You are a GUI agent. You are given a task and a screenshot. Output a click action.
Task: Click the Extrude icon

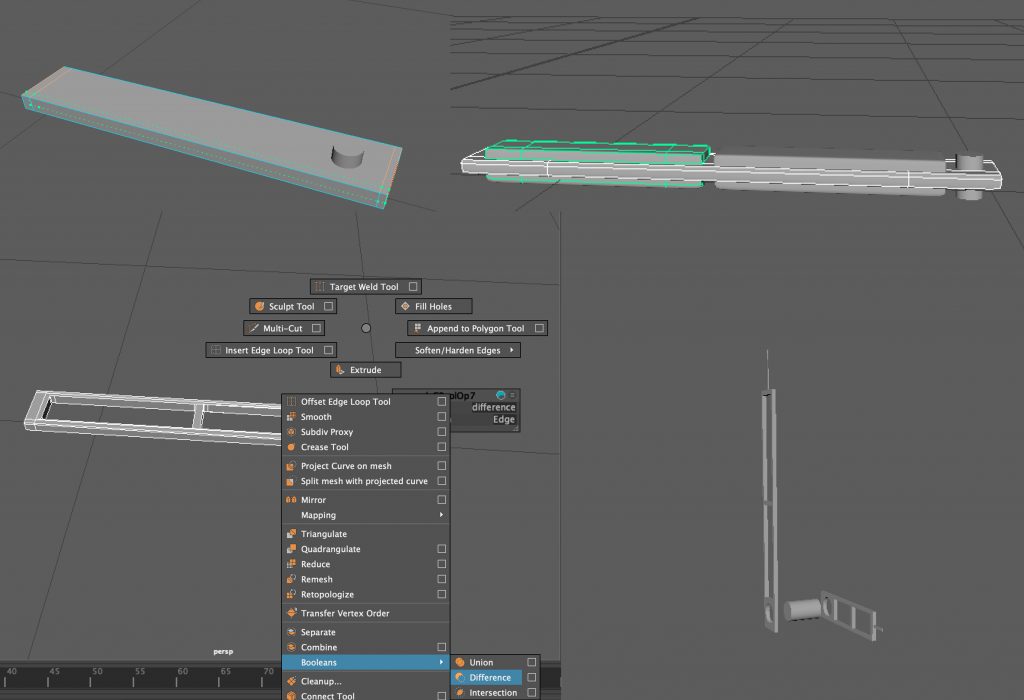point(340,370)
